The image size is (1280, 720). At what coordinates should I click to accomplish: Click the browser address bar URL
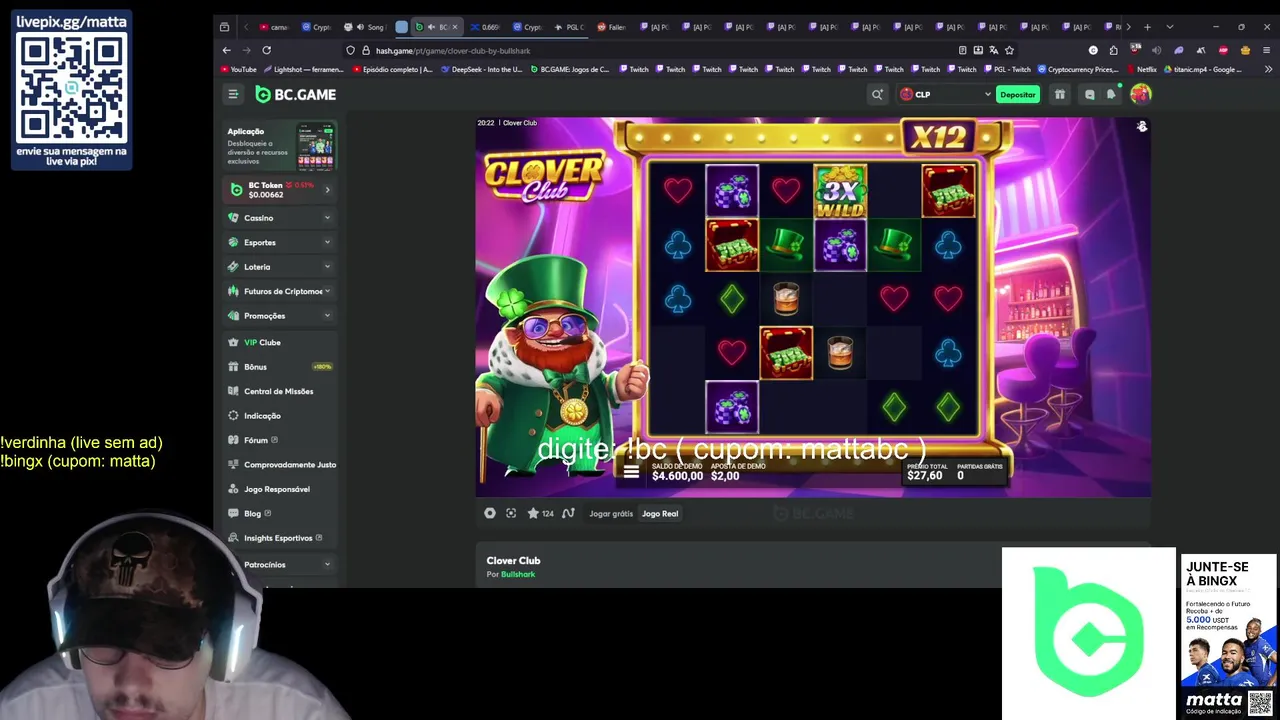pos(453,50)
